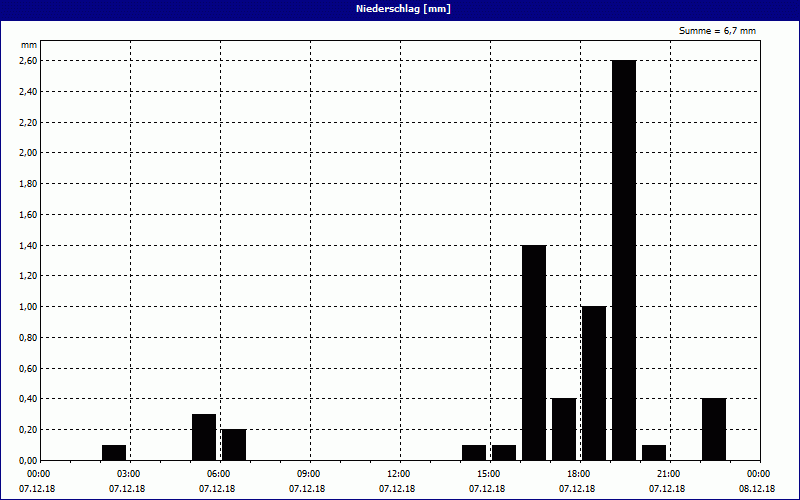The image size is (800, 500).
Task: Select the Summe = 6,7 mm label
Action: click(x=717, y=31)
